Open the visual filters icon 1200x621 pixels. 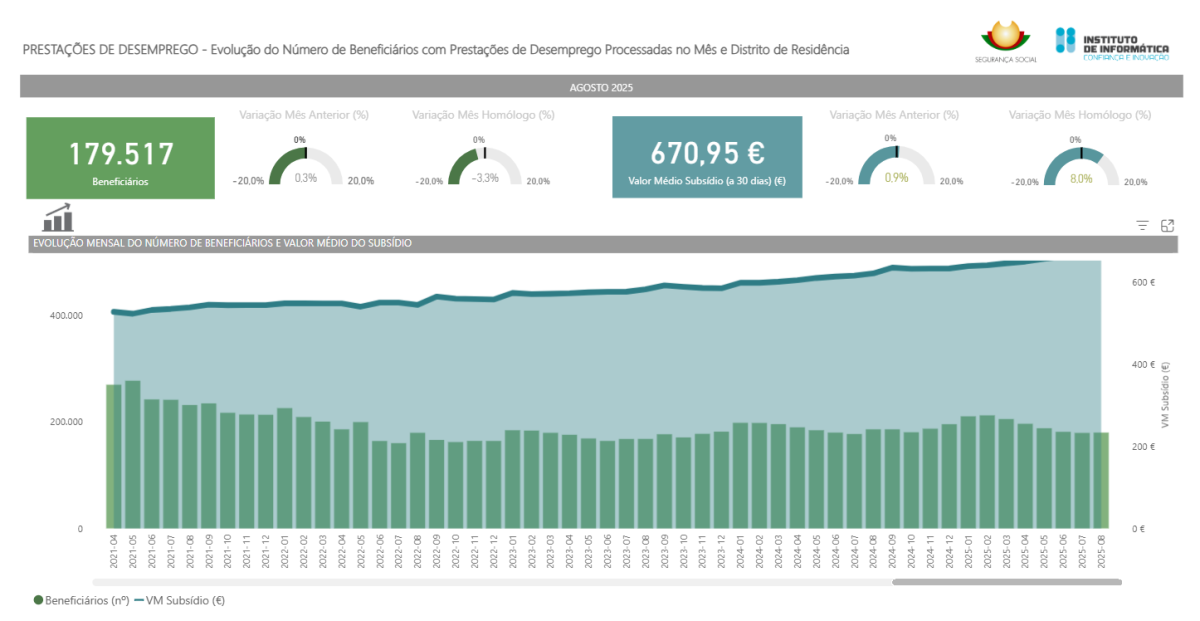click(1143, 226)
